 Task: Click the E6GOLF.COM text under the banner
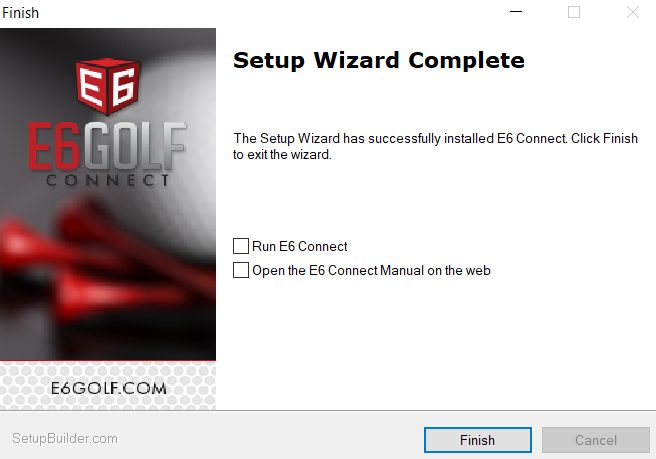coord(109,388)
